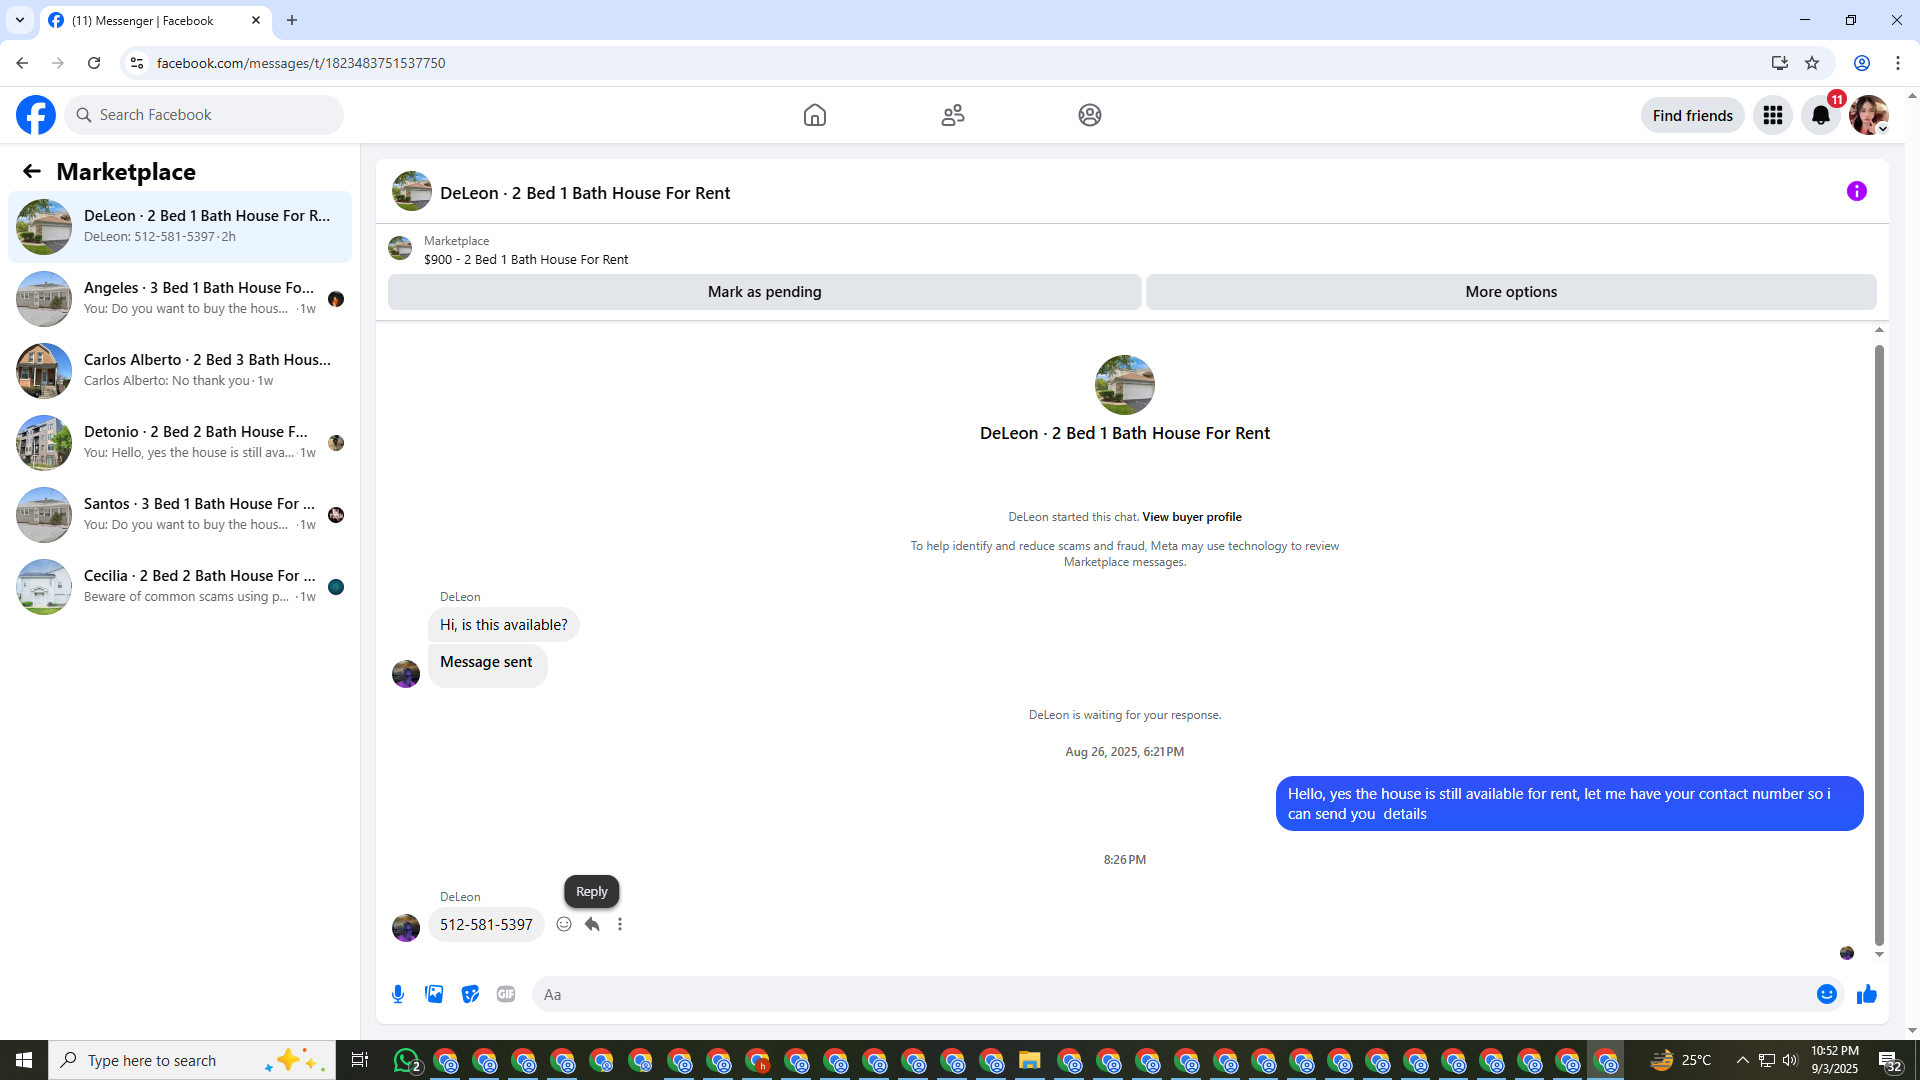
Task: Click conversation scrollbar
Action: [x=1879, y=645]
